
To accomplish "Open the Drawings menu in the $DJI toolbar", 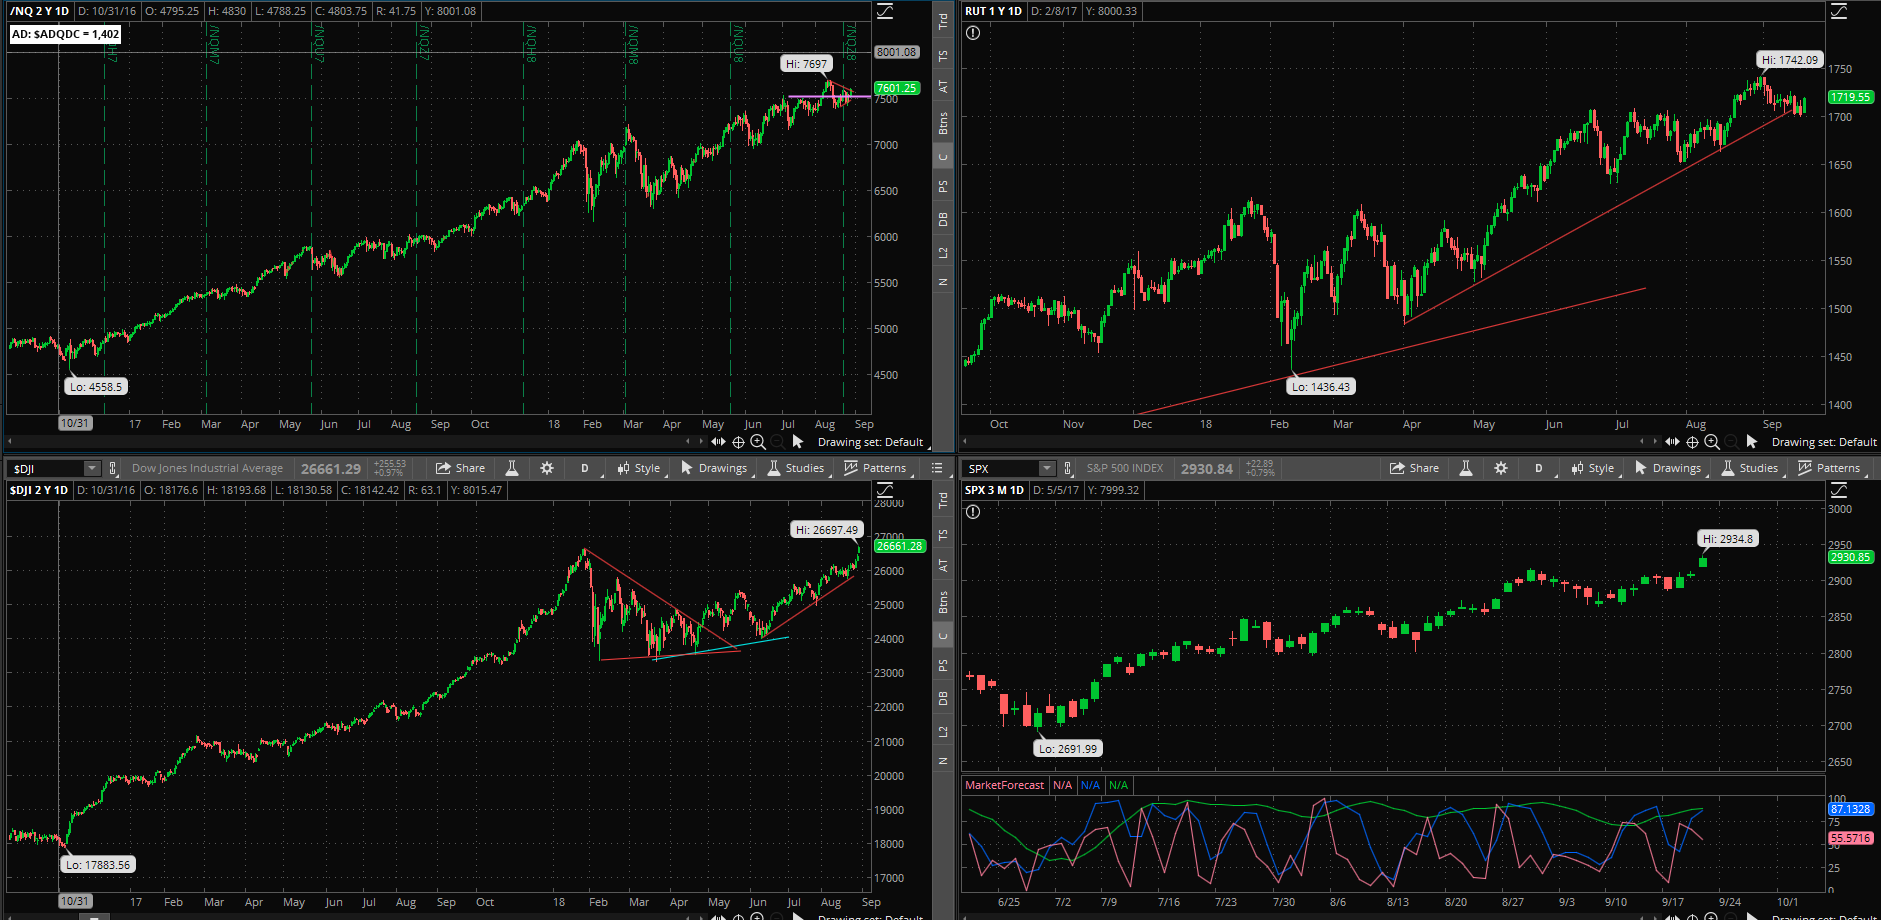I will tap(715, 468).
